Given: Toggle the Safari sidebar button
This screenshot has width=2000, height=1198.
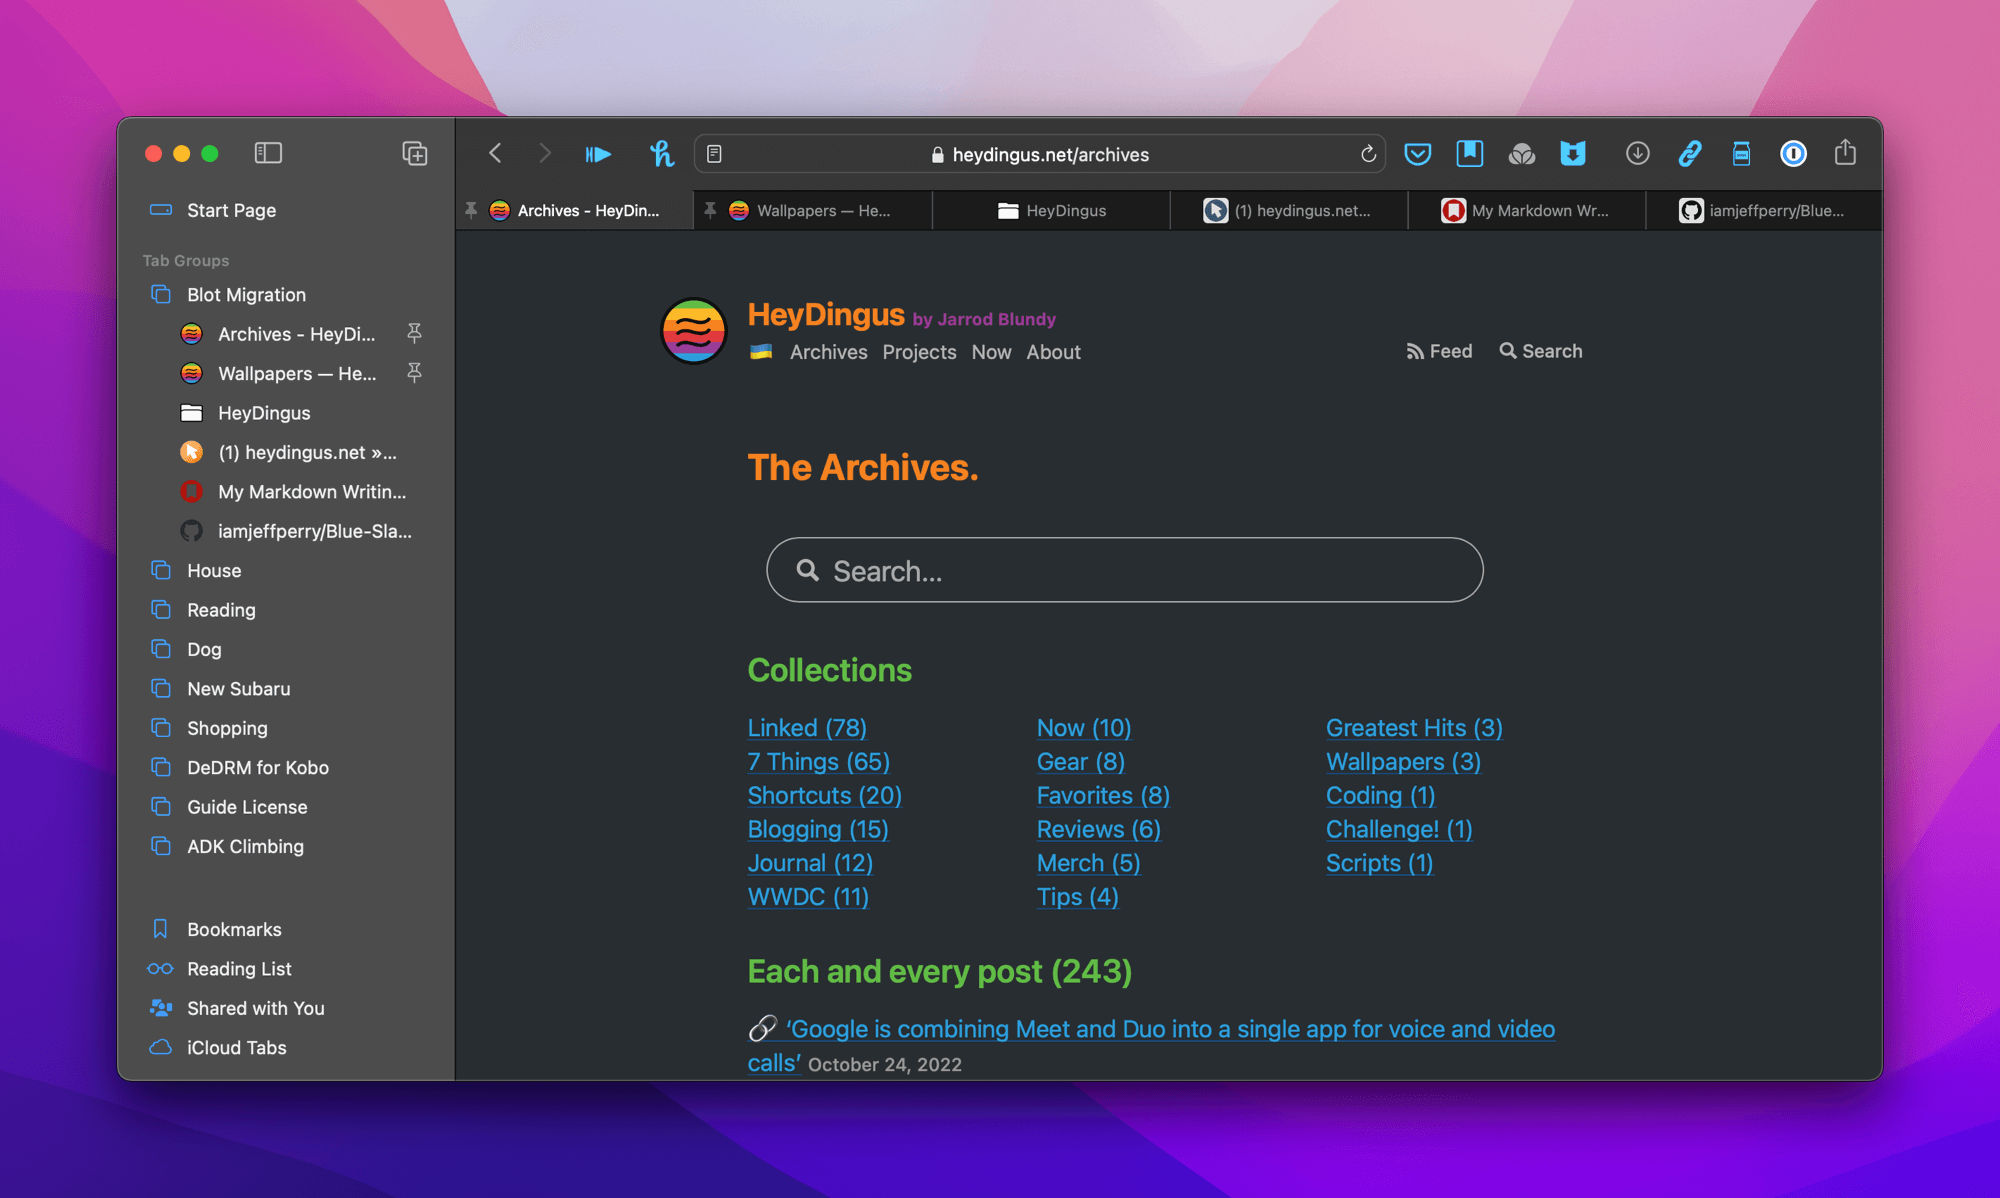Looking at the screenshot, I should tap(268, 153).
